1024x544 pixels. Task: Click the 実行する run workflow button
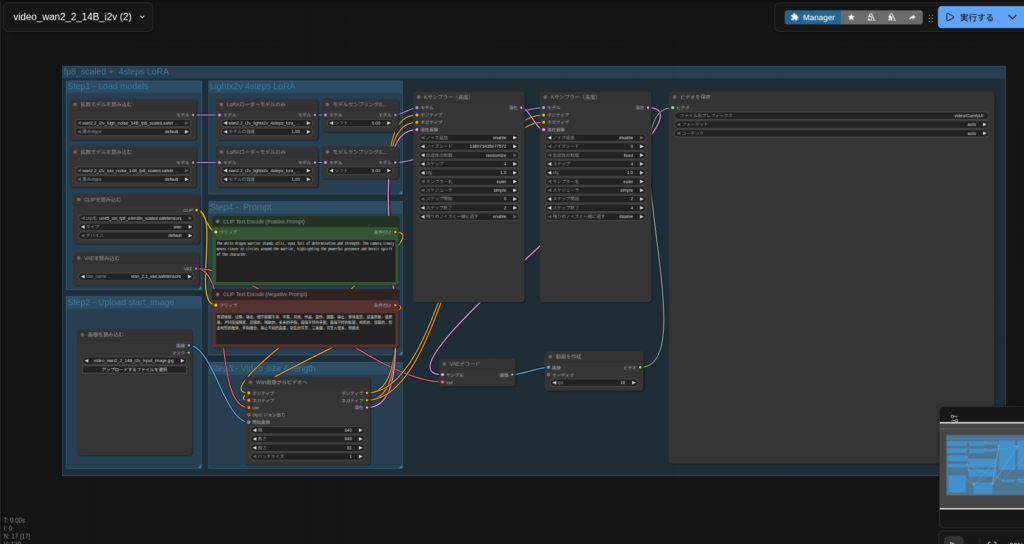click(968, 17)
